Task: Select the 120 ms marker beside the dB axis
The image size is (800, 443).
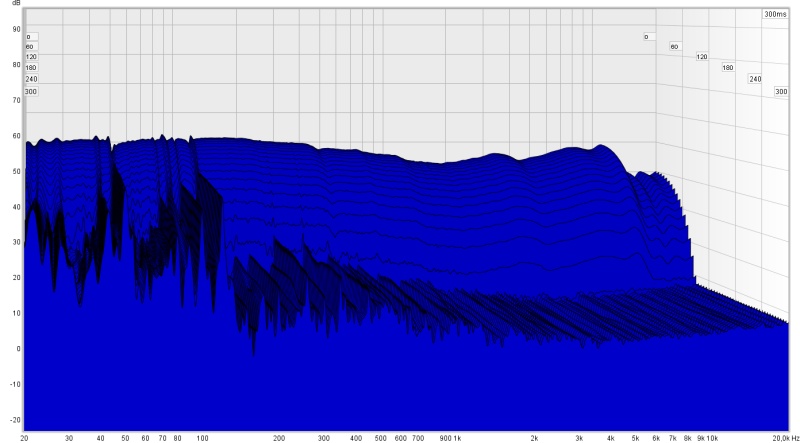Action: (31, 57)
